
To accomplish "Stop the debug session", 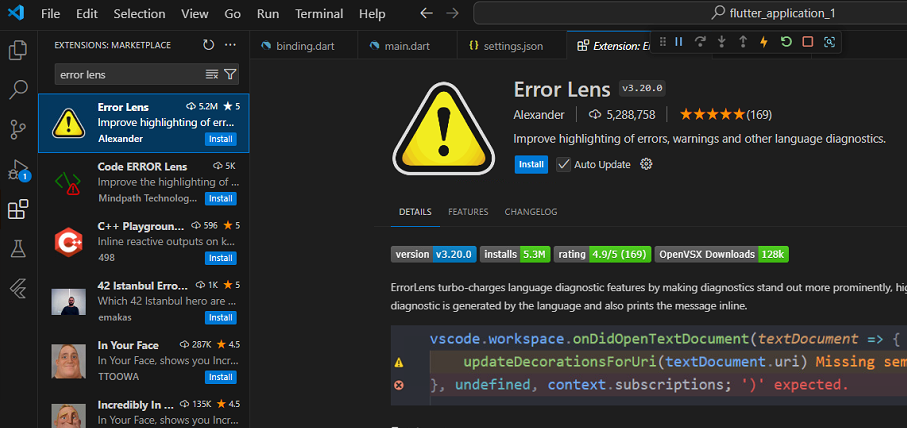I will pos(808,42).
